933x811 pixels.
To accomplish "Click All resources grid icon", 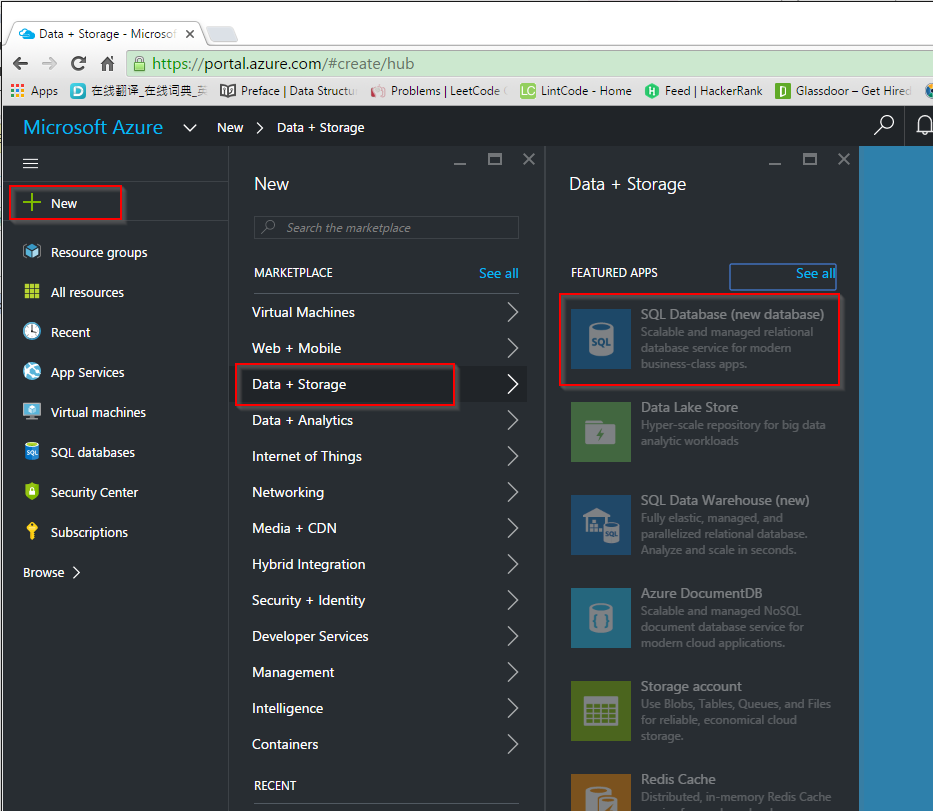I will pos(32,292).
